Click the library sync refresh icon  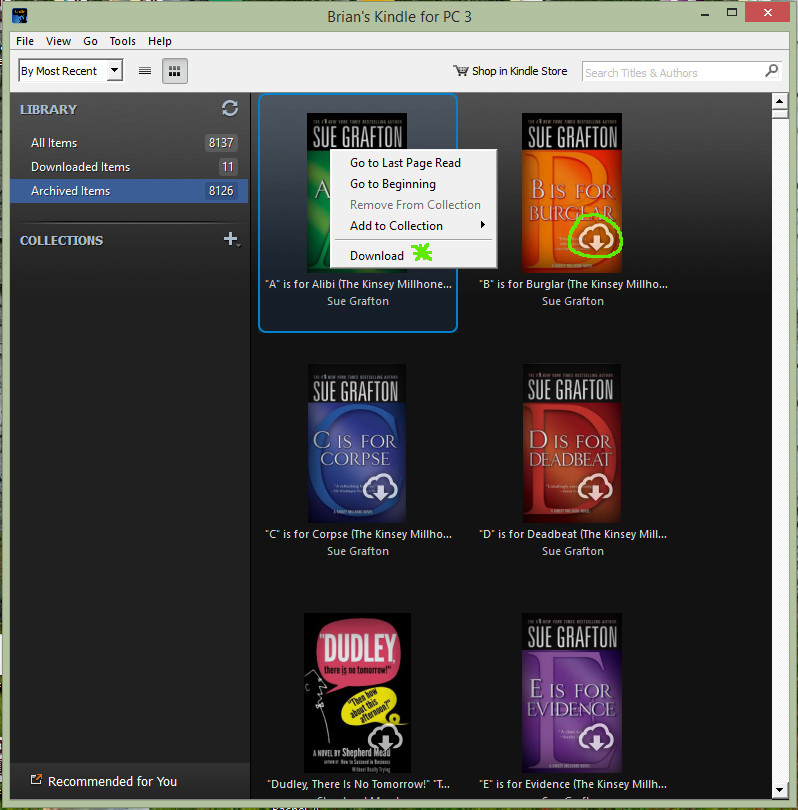(230, 108)
